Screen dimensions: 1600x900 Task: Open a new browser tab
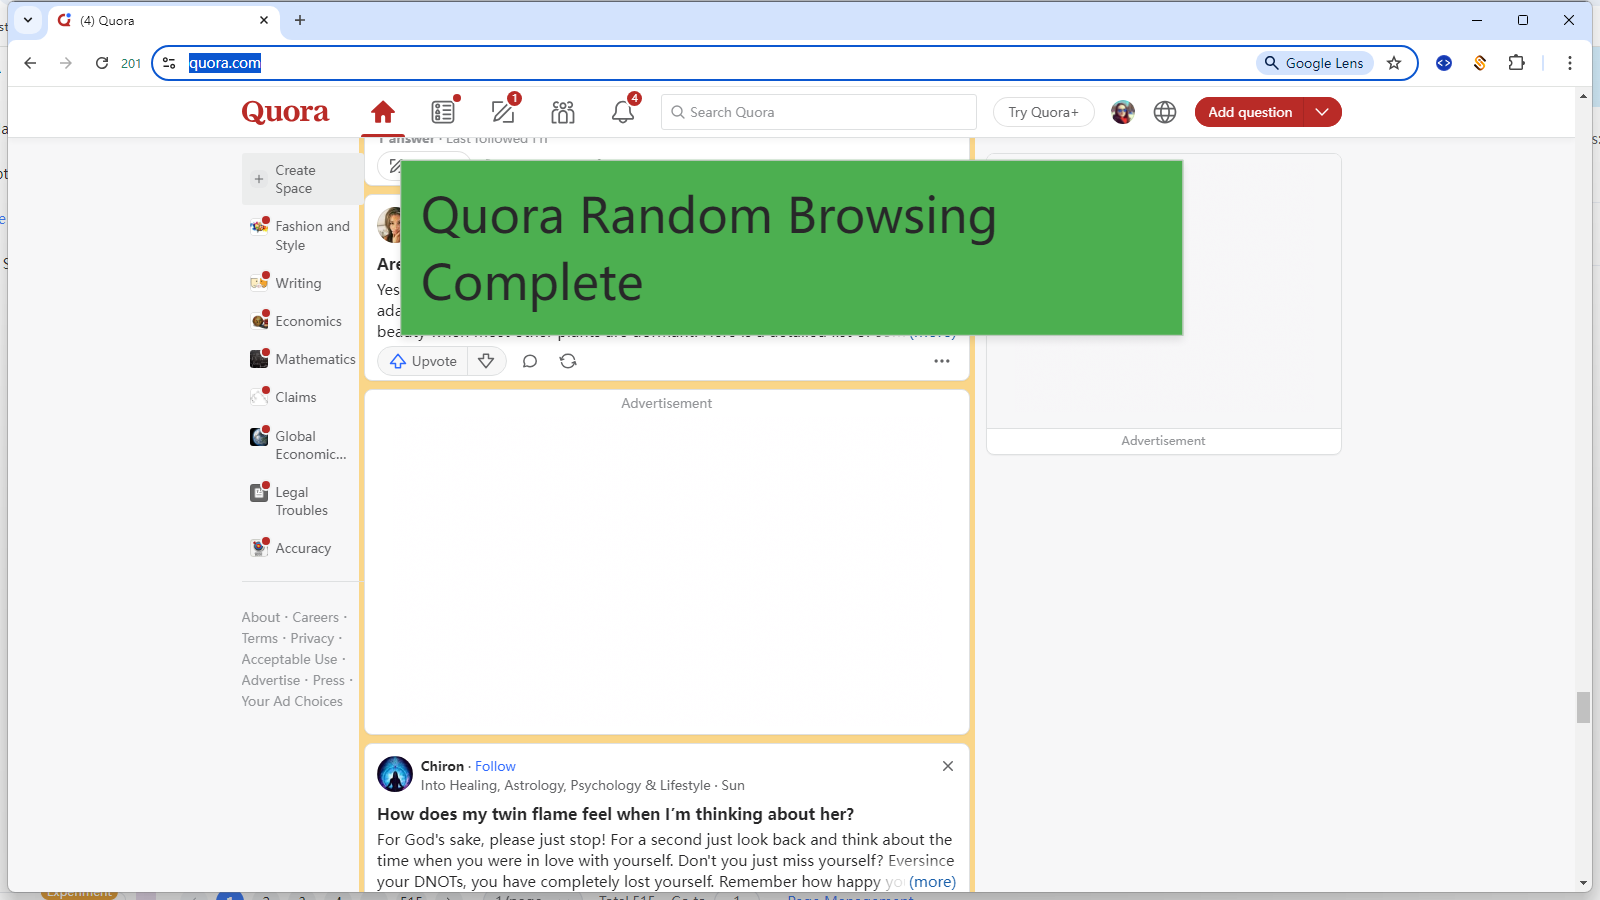coord(300,20)
